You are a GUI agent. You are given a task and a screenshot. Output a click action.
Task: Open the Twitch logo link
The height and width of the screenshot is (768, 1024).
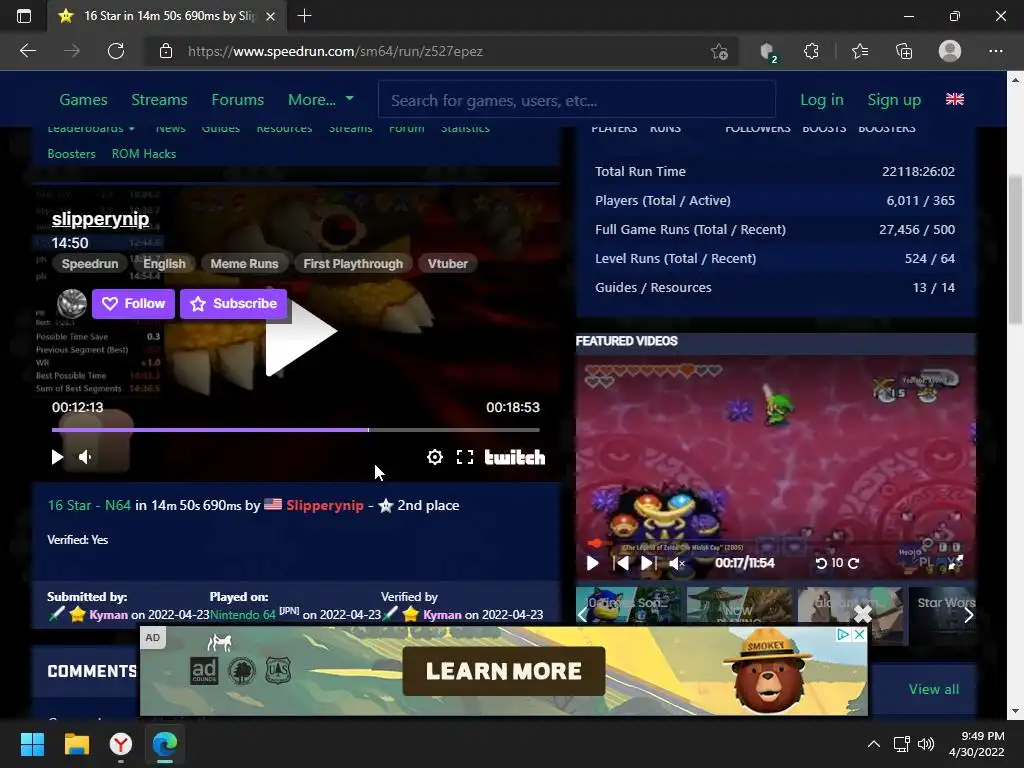pyautogui.click(x=515, y=457)
